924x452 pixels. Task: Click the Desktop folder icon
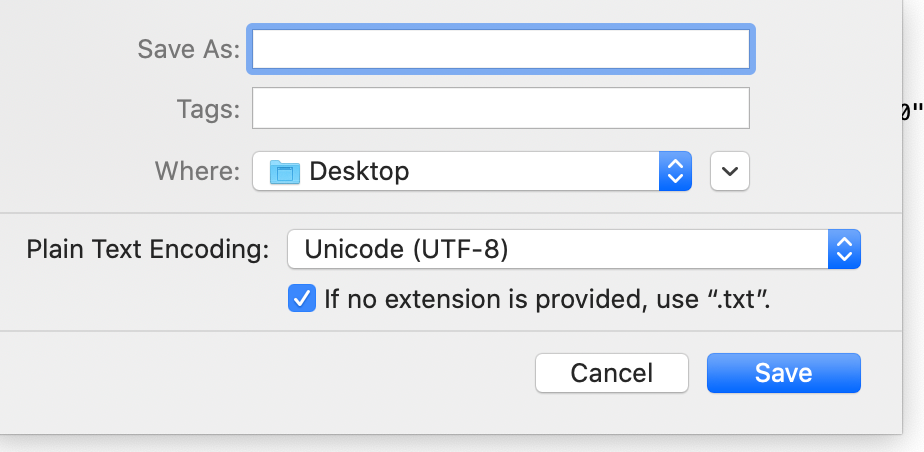coord(285,171)
